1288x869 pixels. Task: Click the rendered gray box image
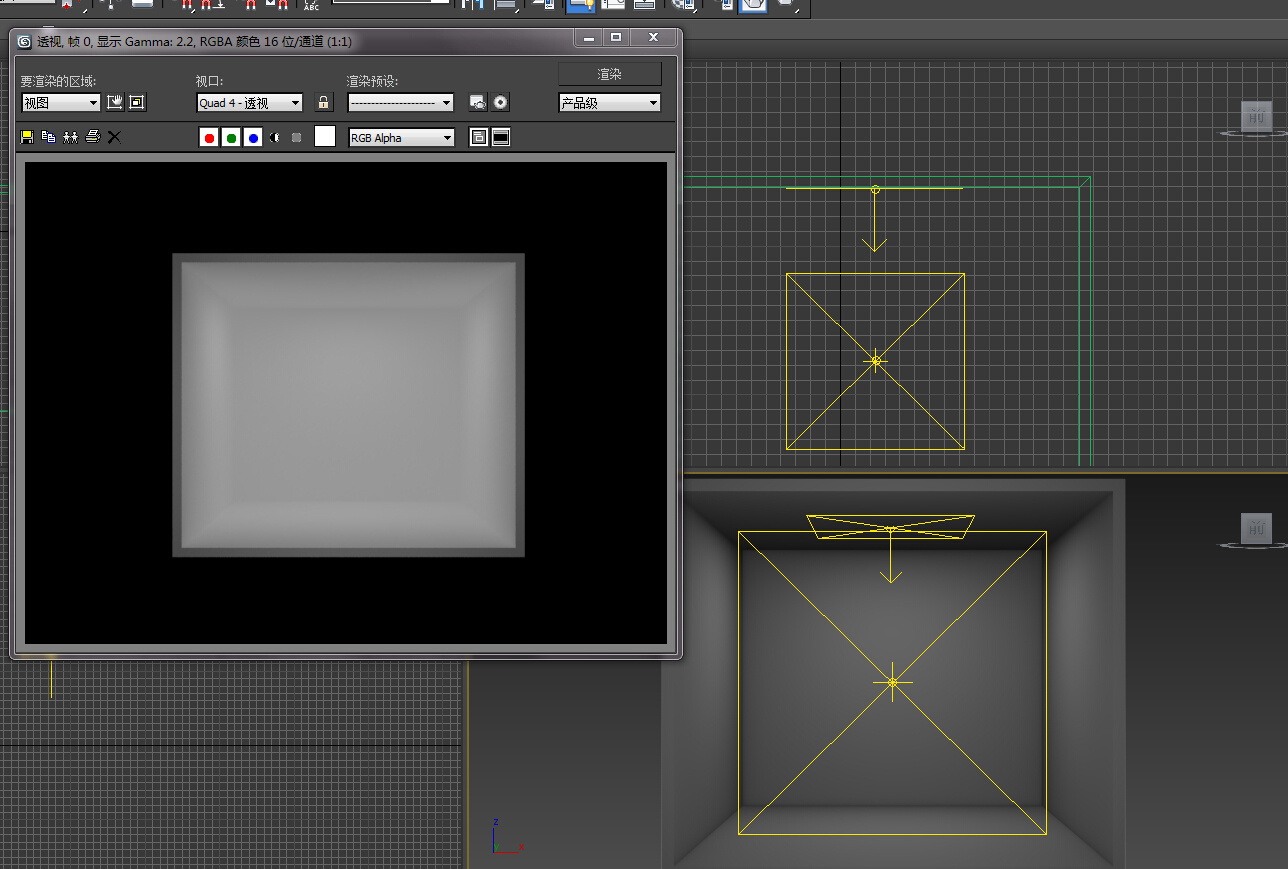pos(348,404)
